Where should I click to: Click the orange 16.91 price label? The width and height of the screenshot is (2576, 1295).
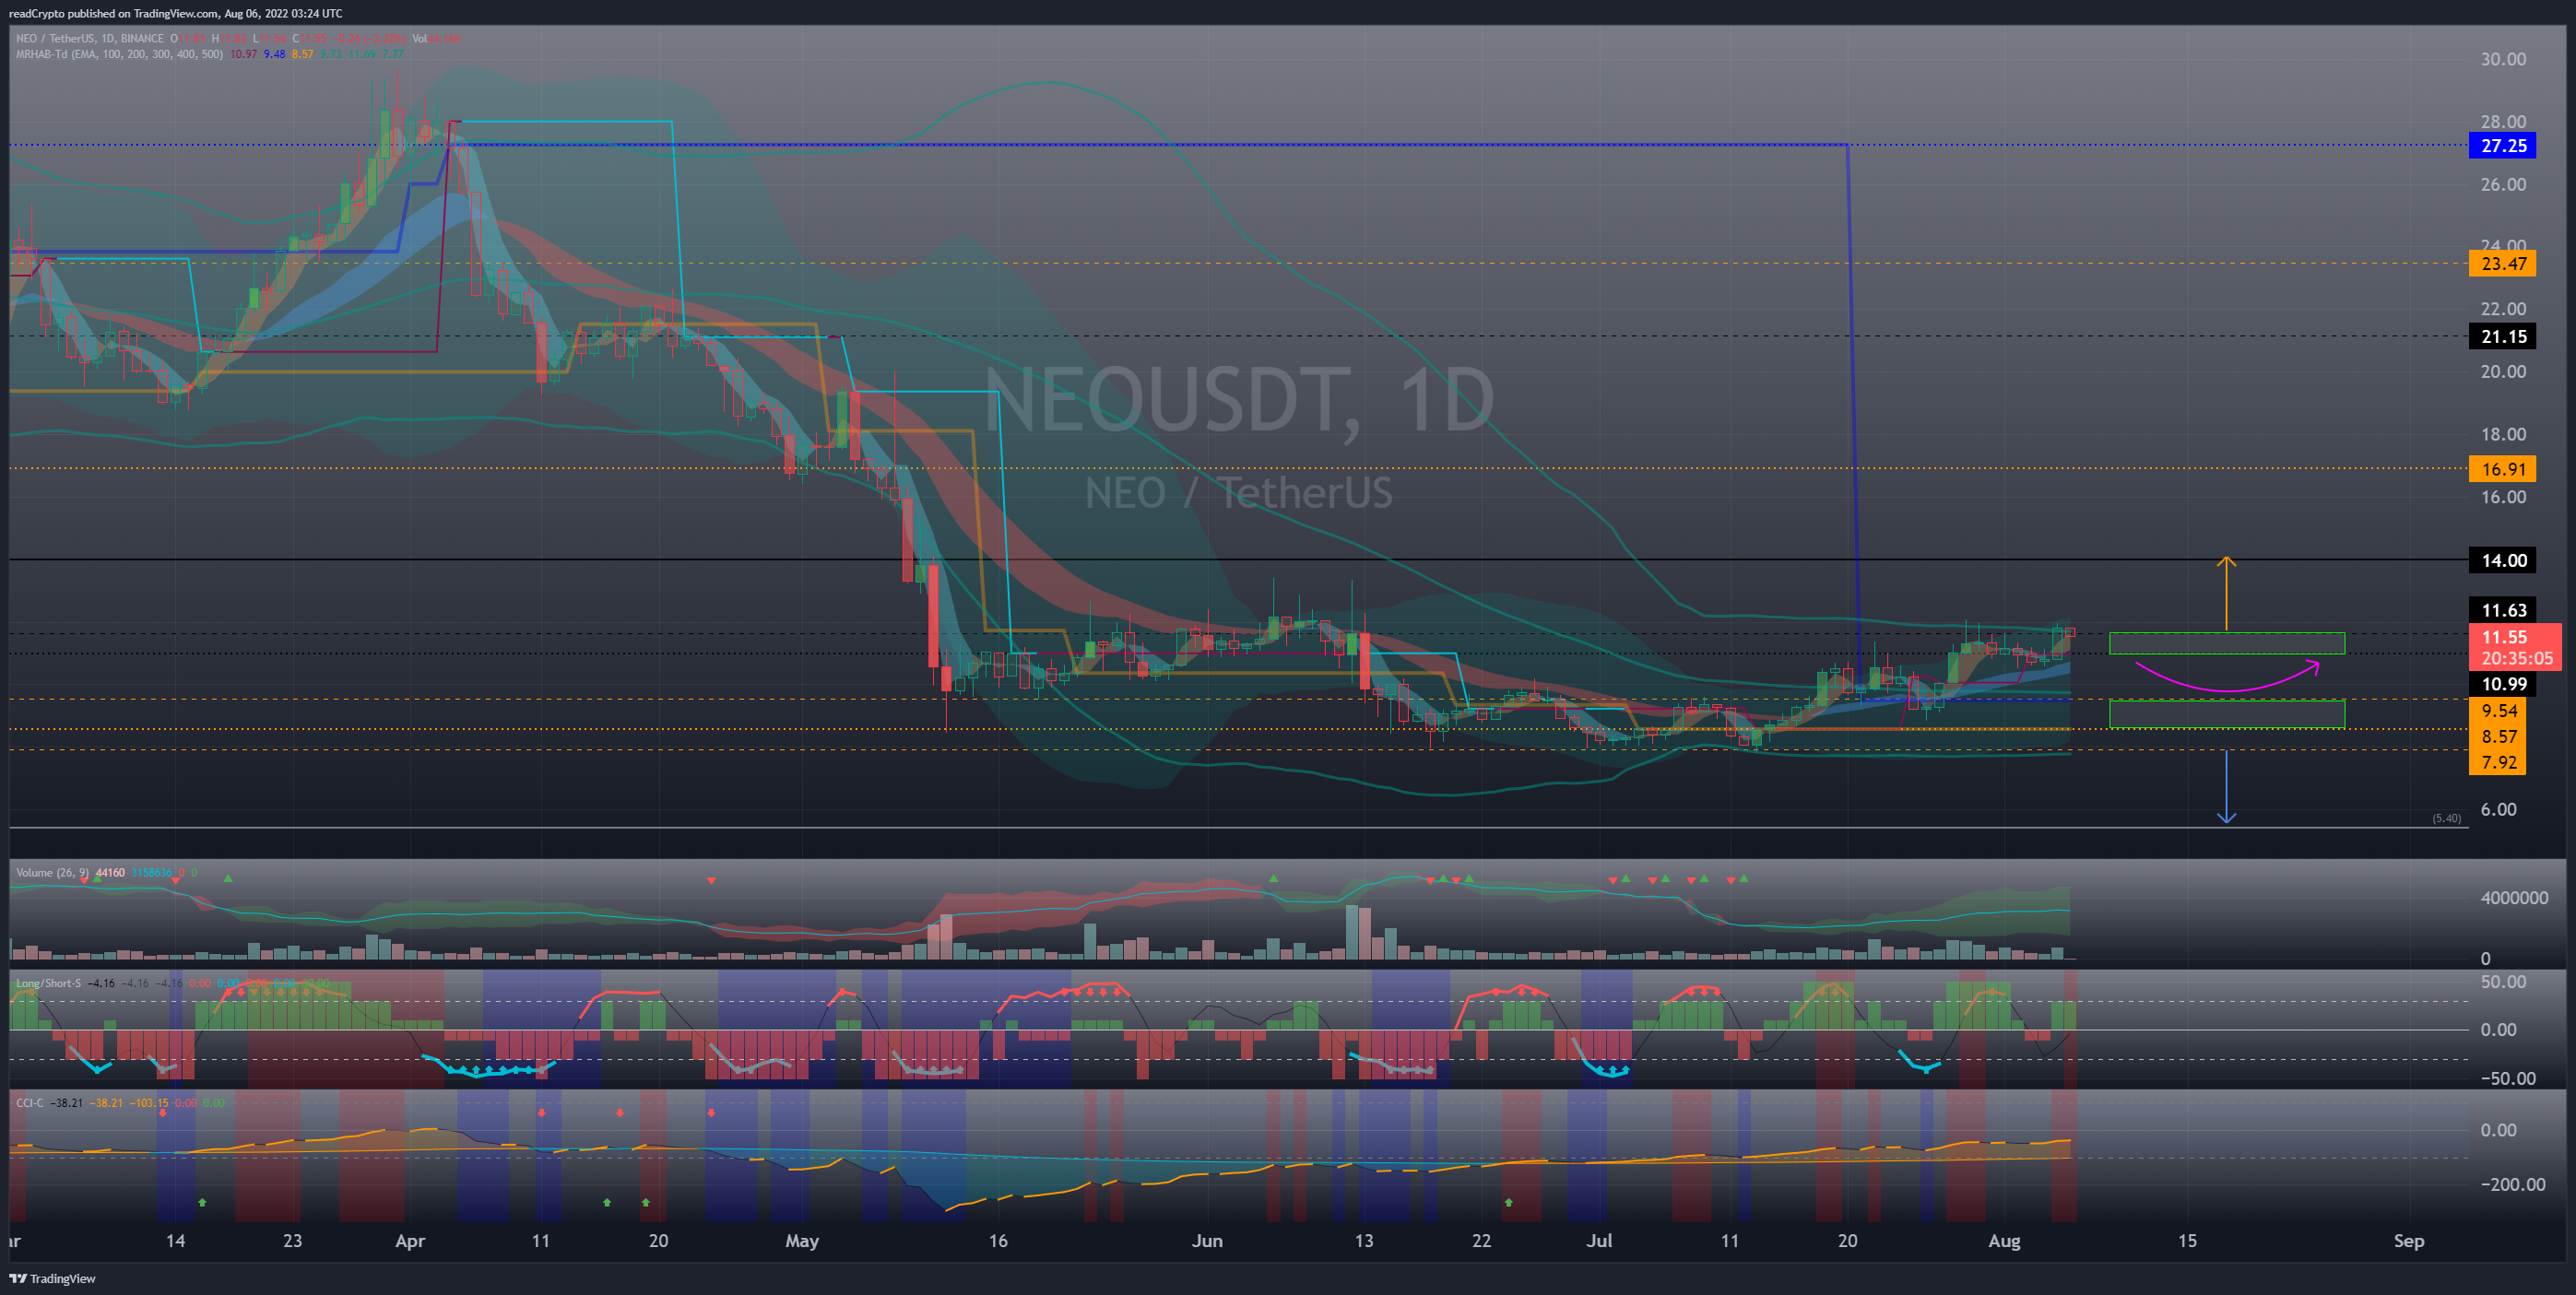(2503, 469)
